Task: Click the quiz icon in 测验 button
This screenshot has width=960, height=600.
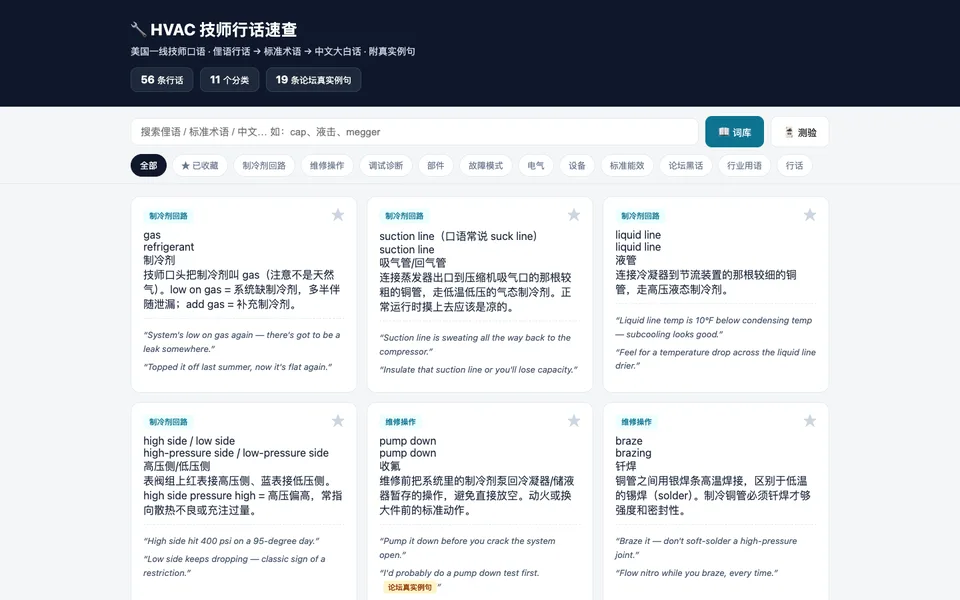Action: tap(789, 132)
